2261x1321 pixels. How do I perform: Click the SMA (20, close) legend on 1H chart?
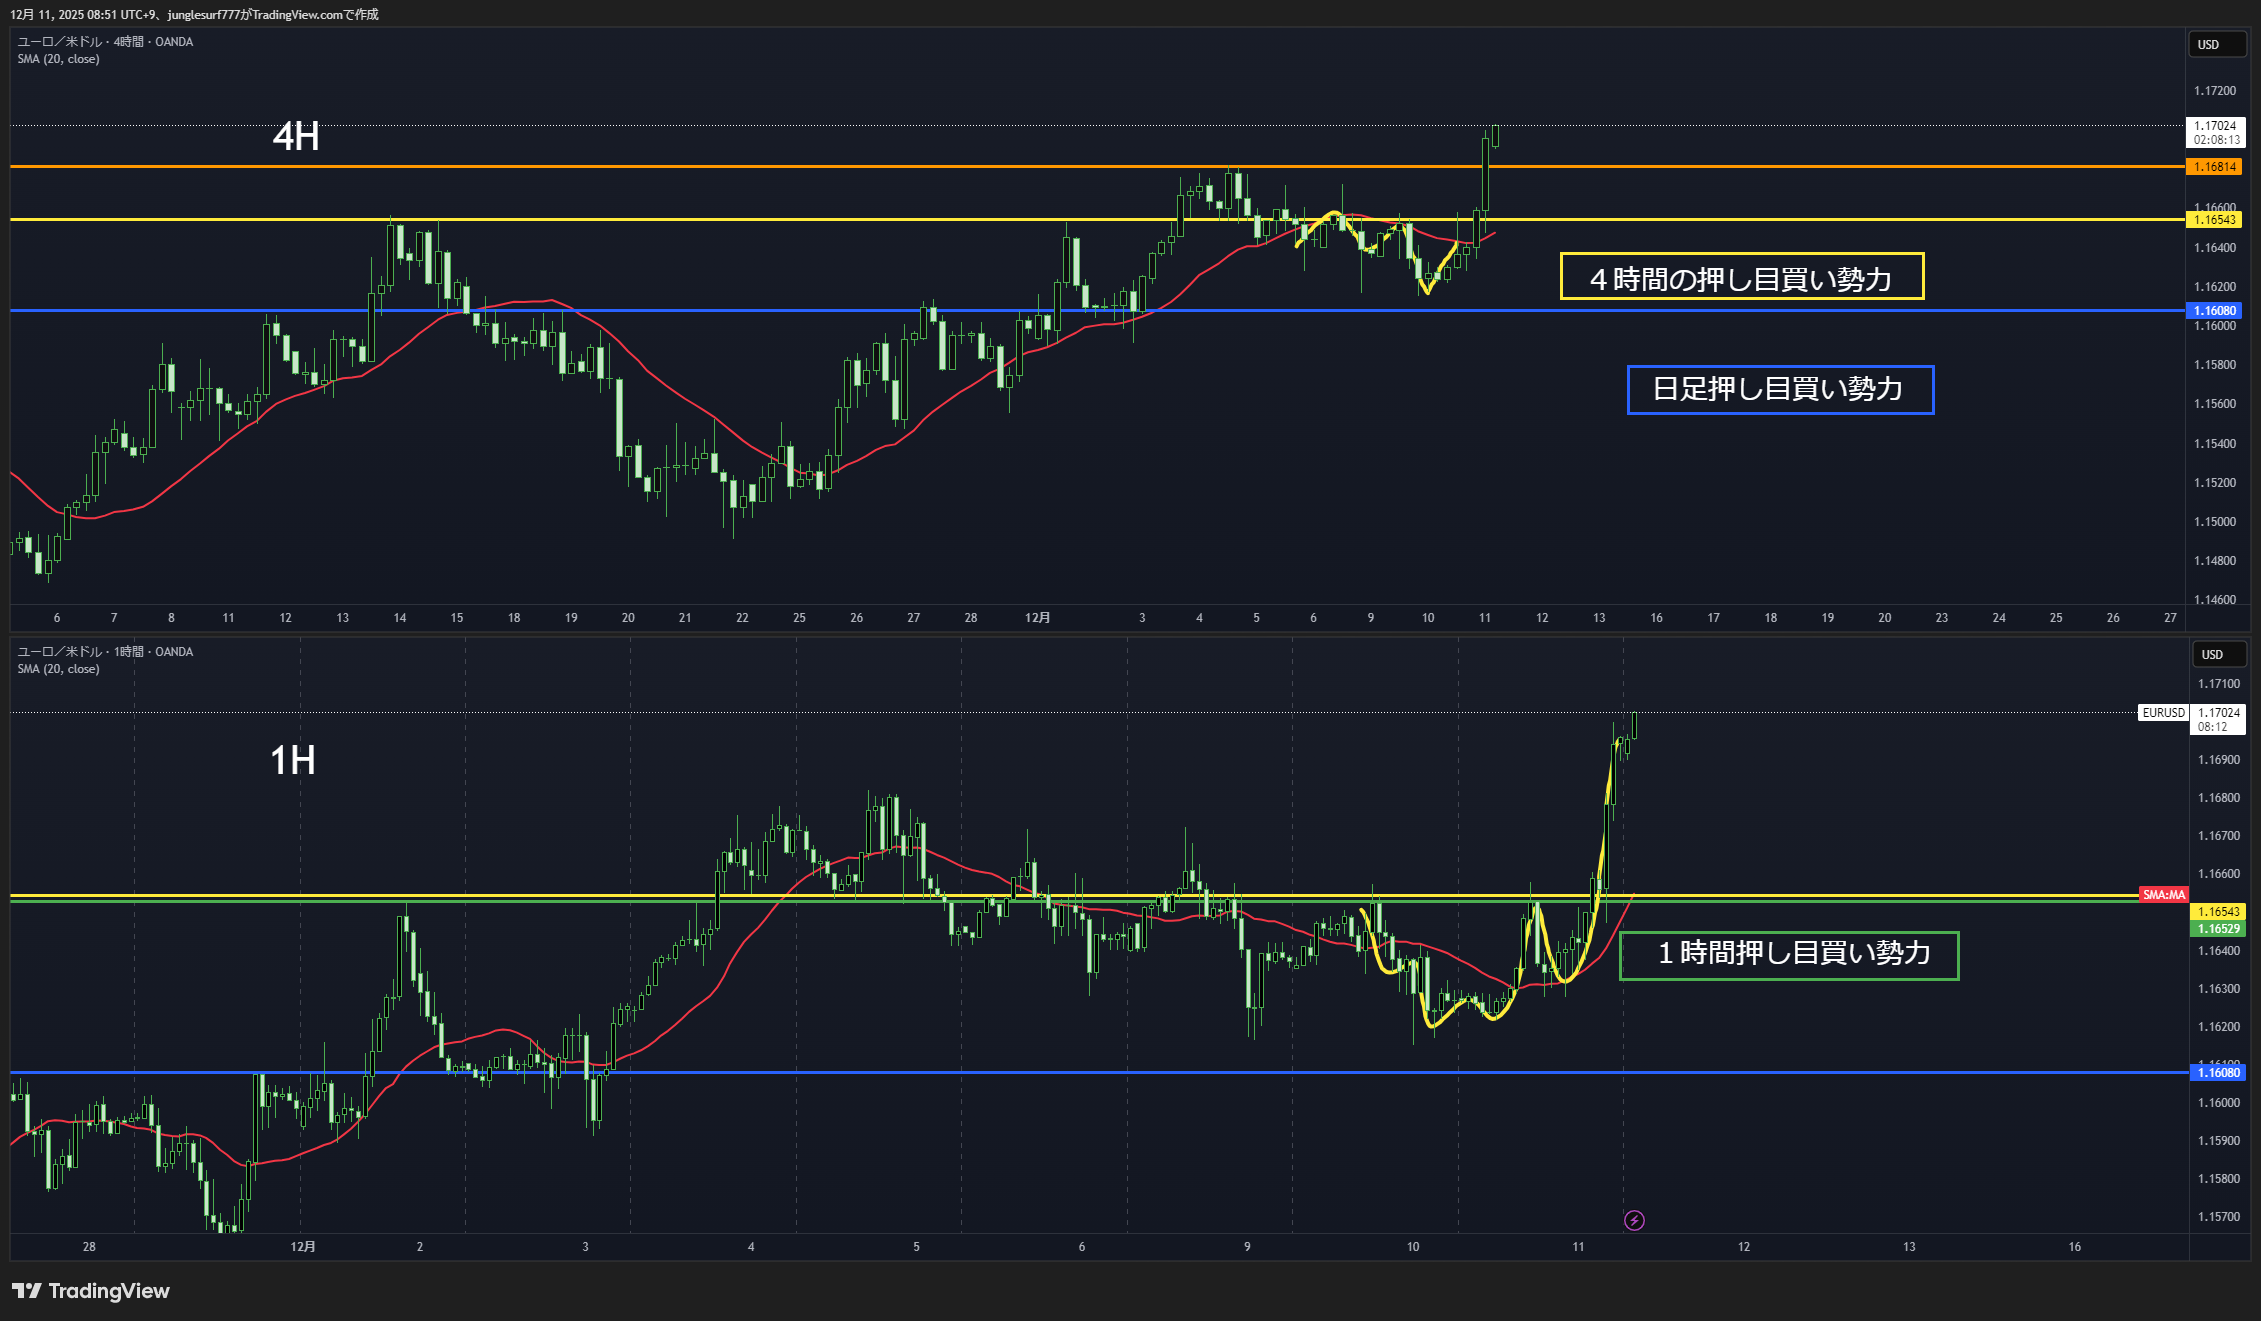coord(58,669)
